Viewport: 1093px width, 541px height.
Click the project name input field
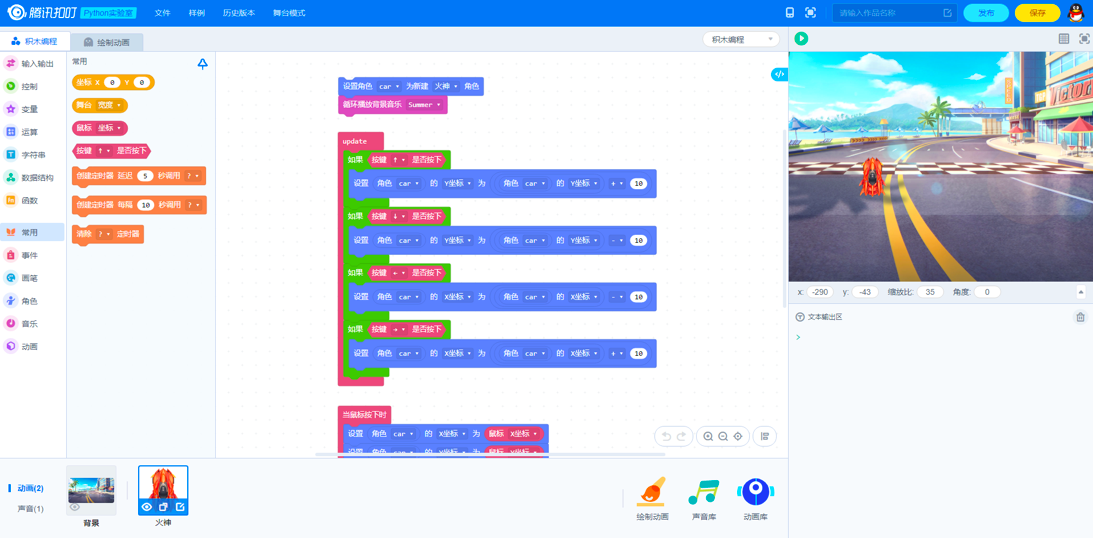888,13
